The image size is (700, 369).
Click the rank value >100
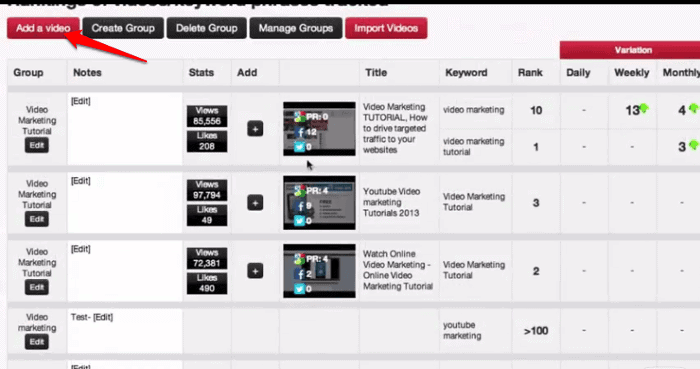(x=536, y=331)
